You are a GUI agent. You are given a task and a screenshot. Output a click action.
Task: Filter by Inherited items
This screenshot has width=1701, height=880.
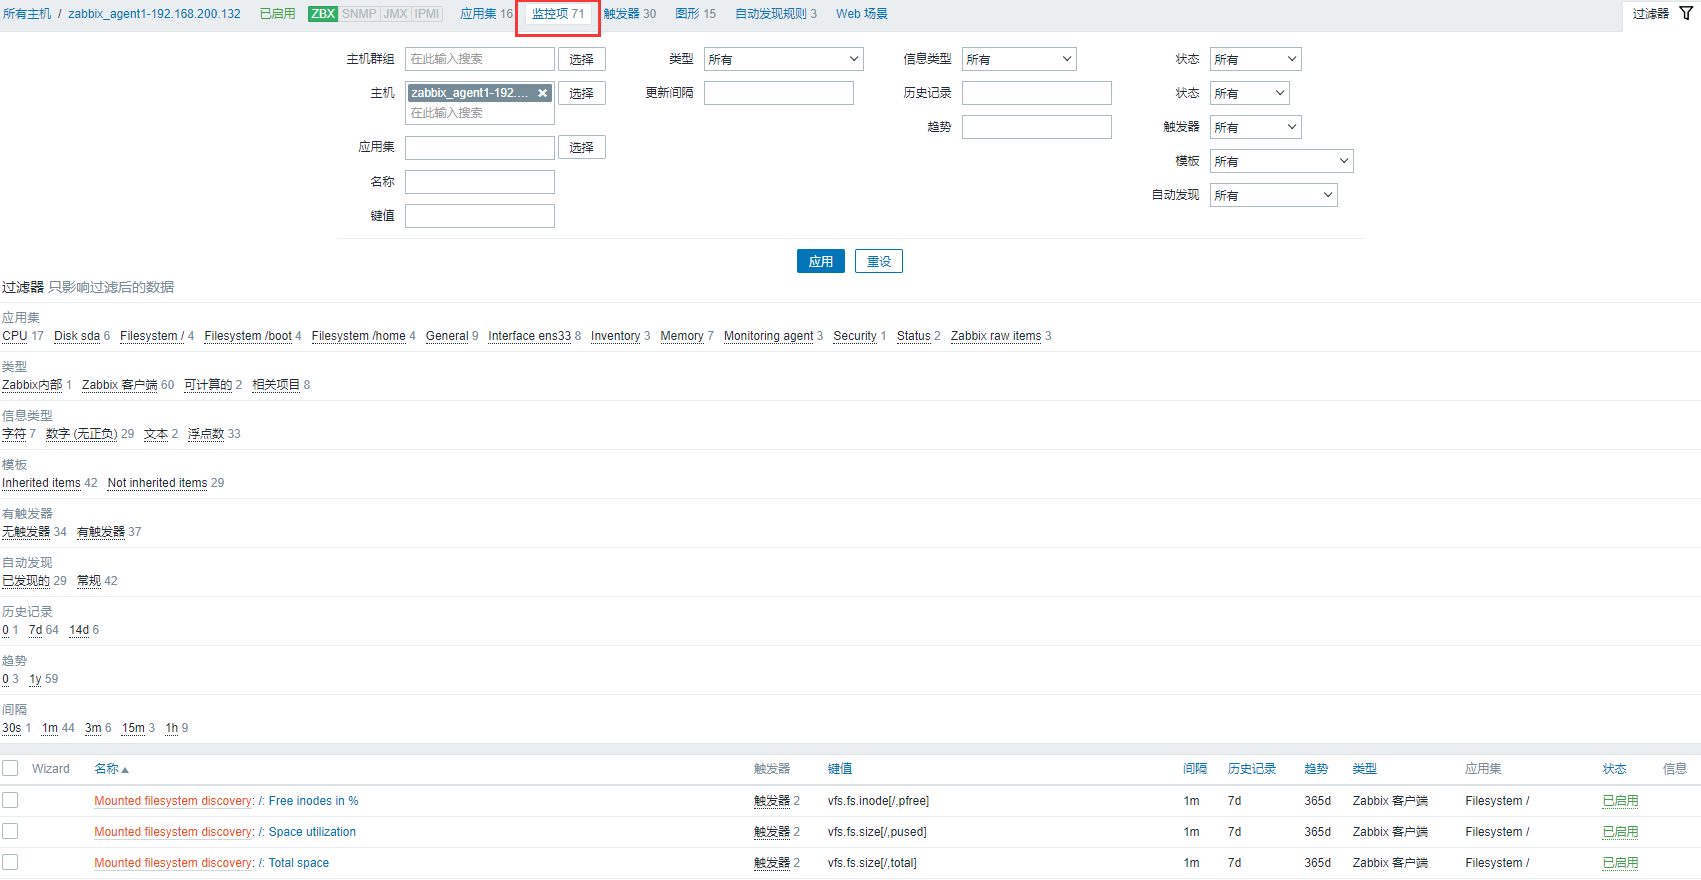[41, 483]
